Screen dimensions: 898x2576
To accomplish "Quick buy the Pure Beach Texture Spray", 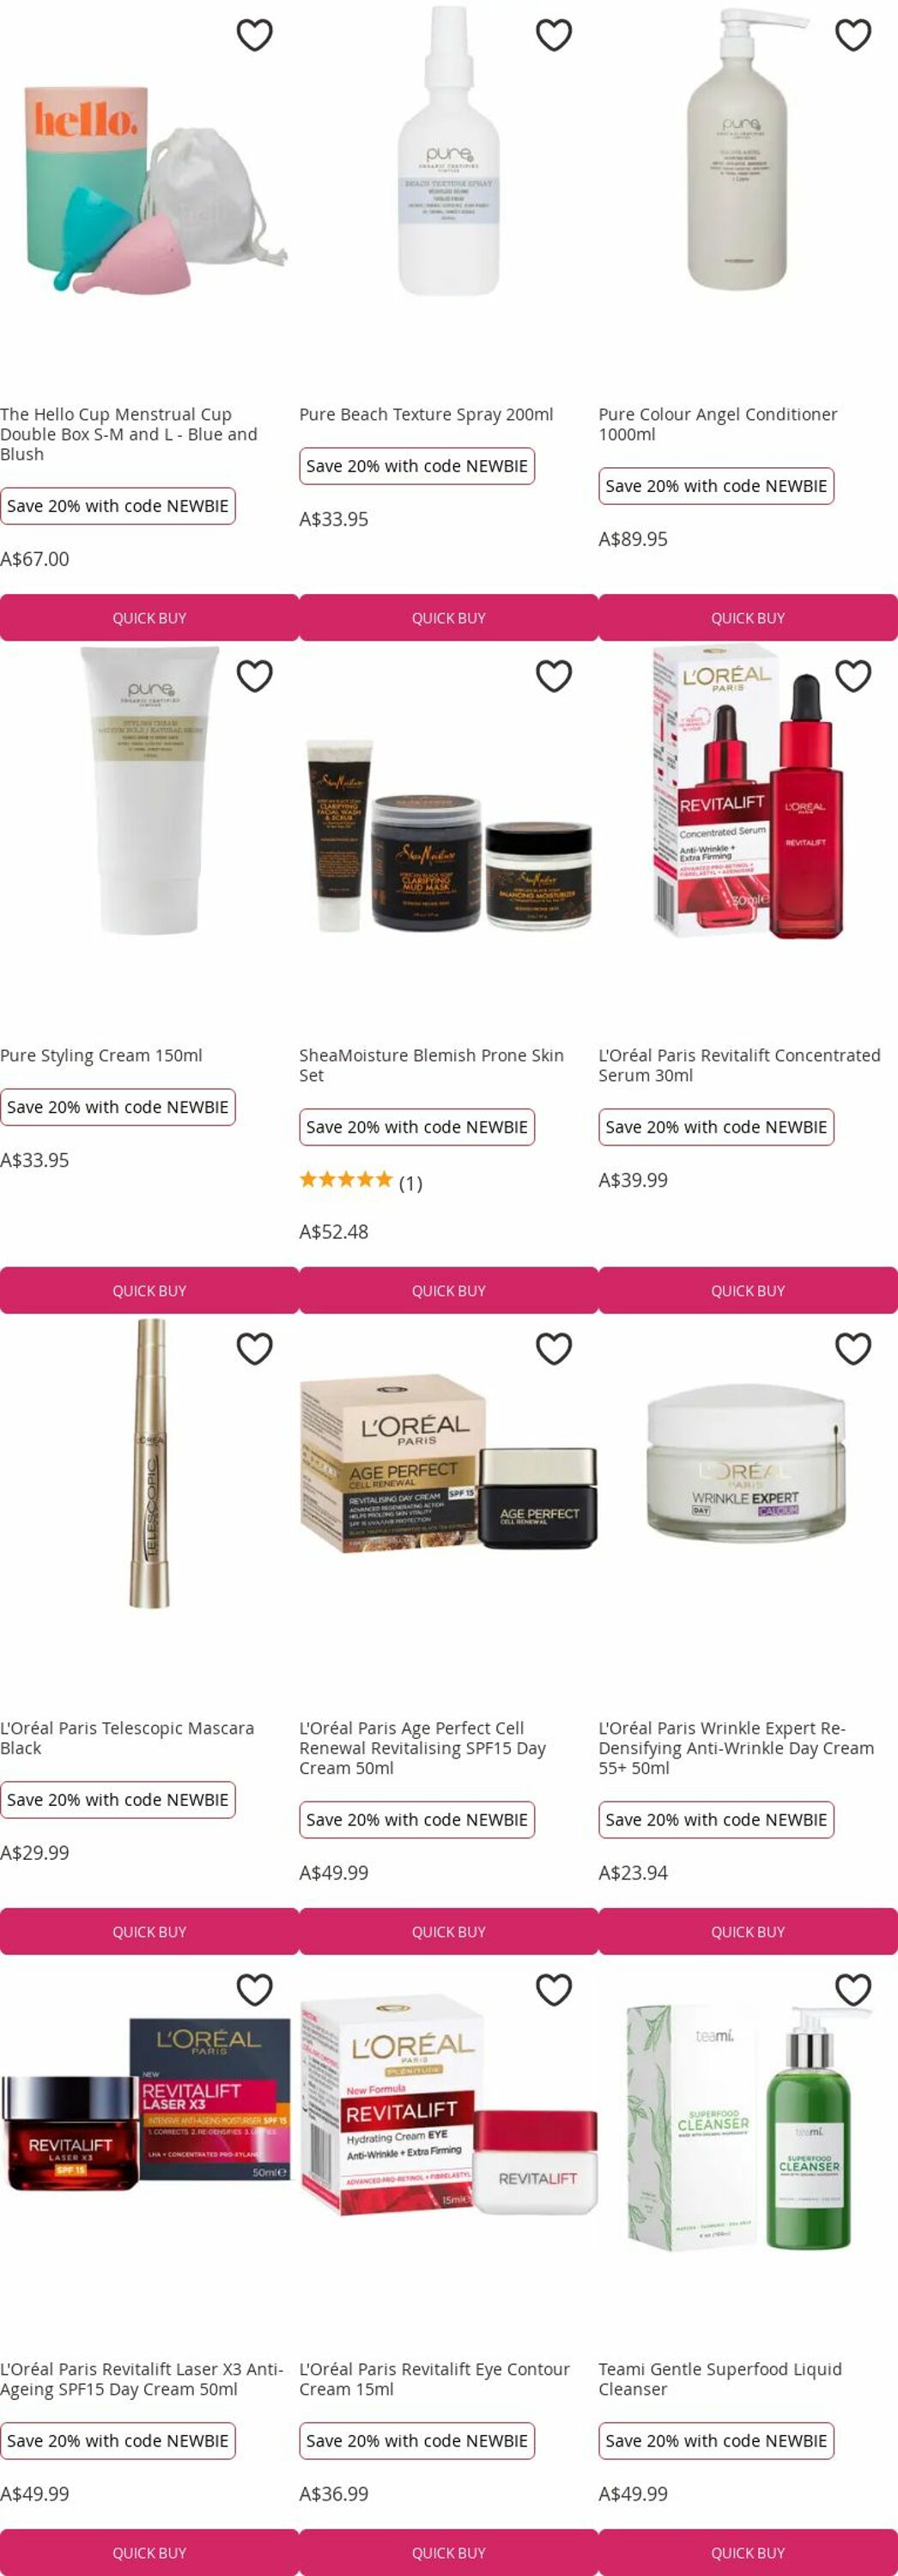I will point(449,618).
